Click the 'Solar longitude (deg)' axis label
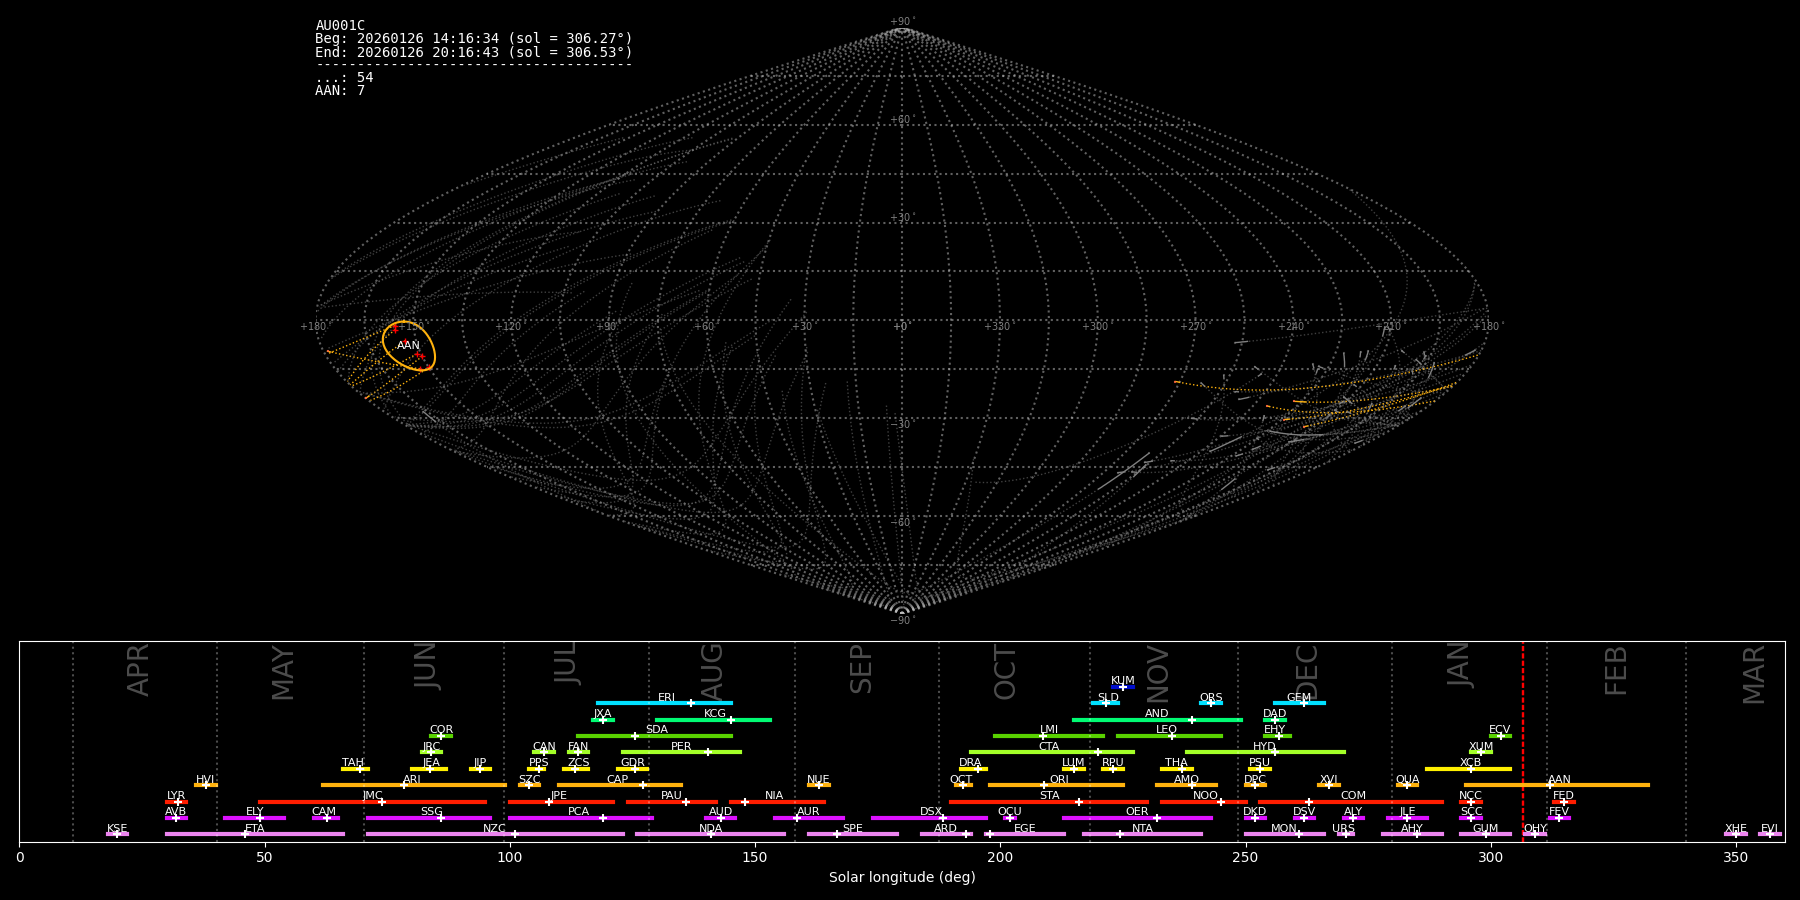Viewport: 1800px width, 900px height. [x=902, y=878]
